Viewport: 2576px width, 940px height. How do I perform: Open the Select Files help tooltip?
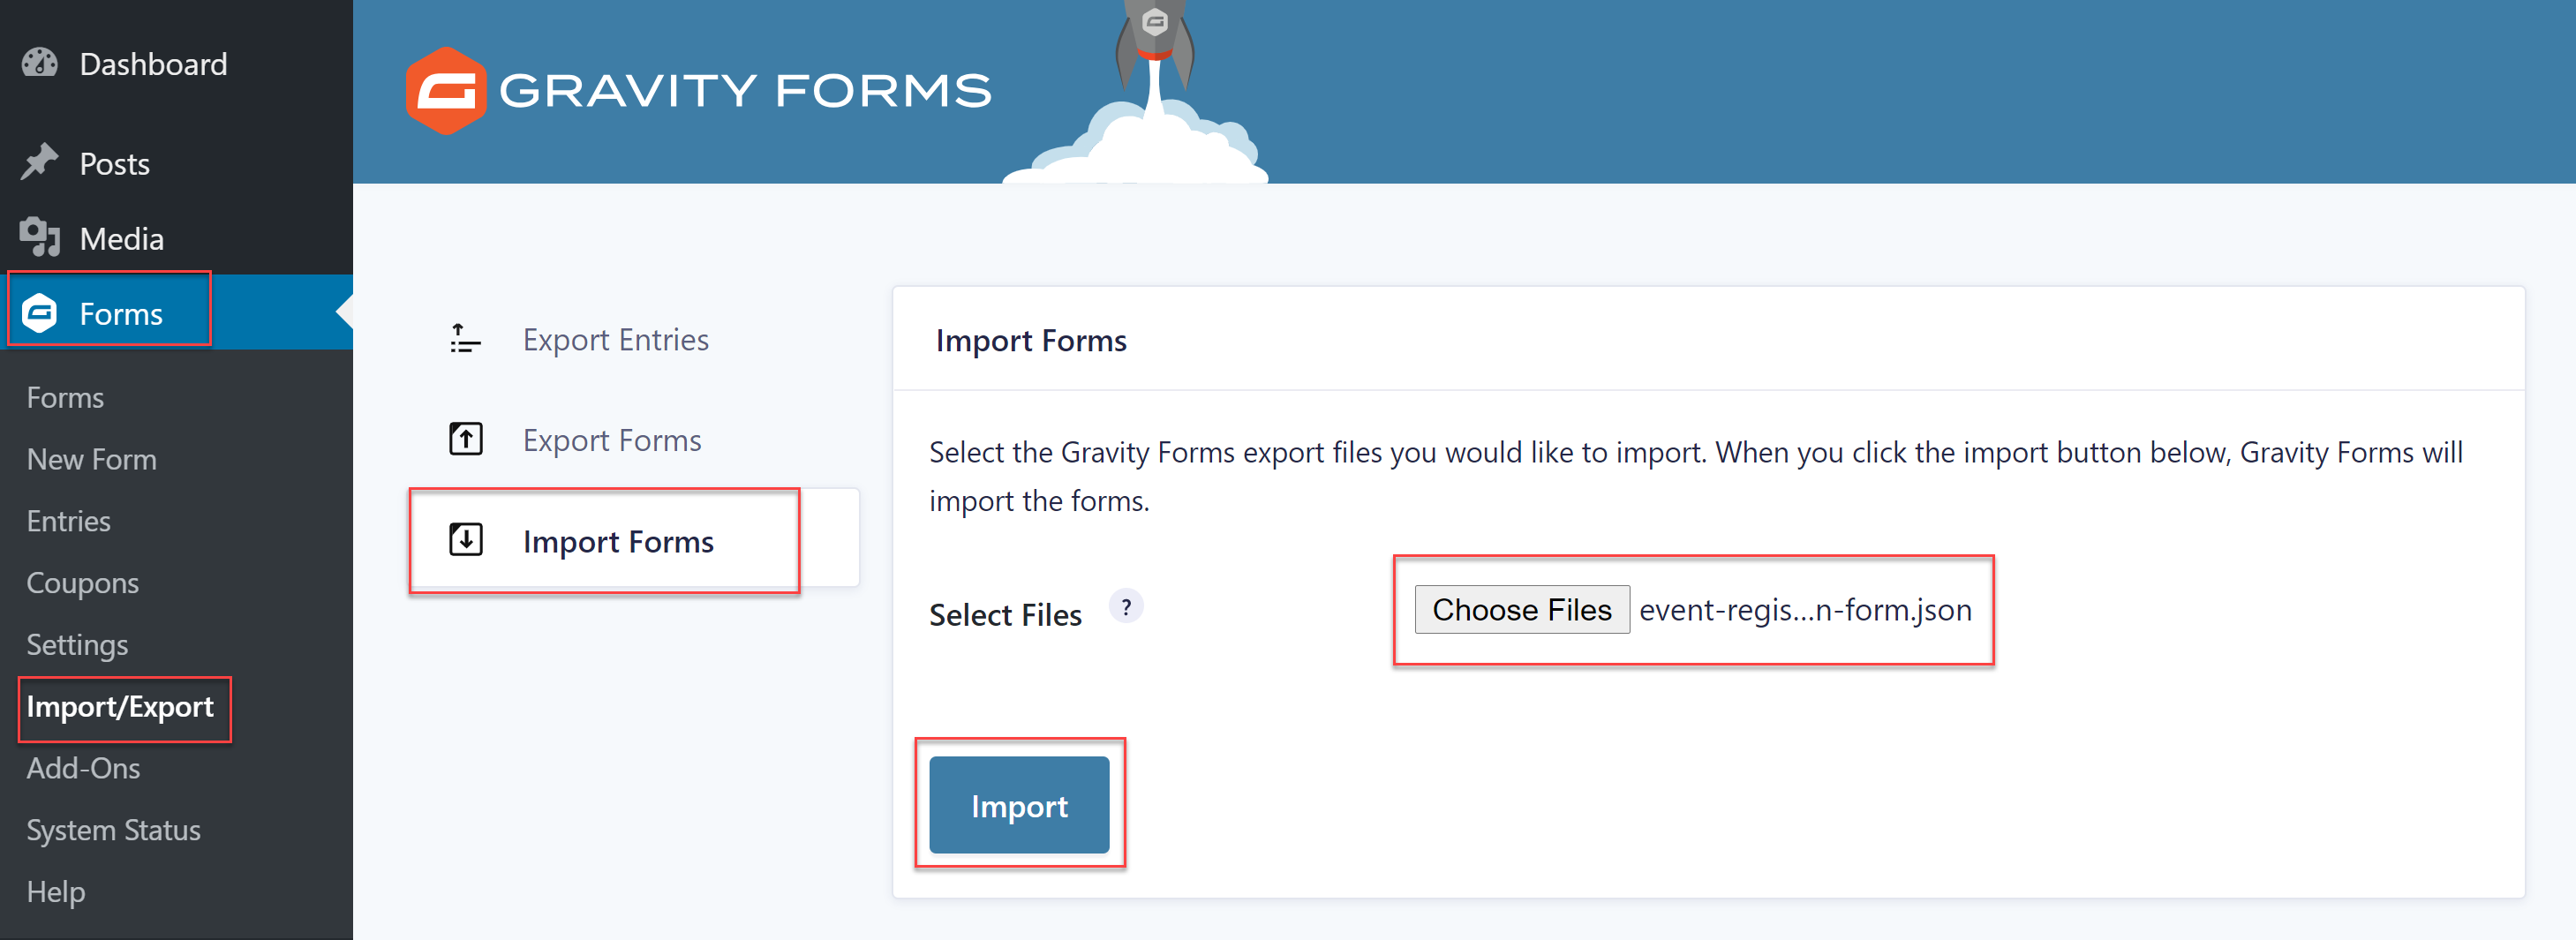pyautogui.click(x=1126, y=607)
